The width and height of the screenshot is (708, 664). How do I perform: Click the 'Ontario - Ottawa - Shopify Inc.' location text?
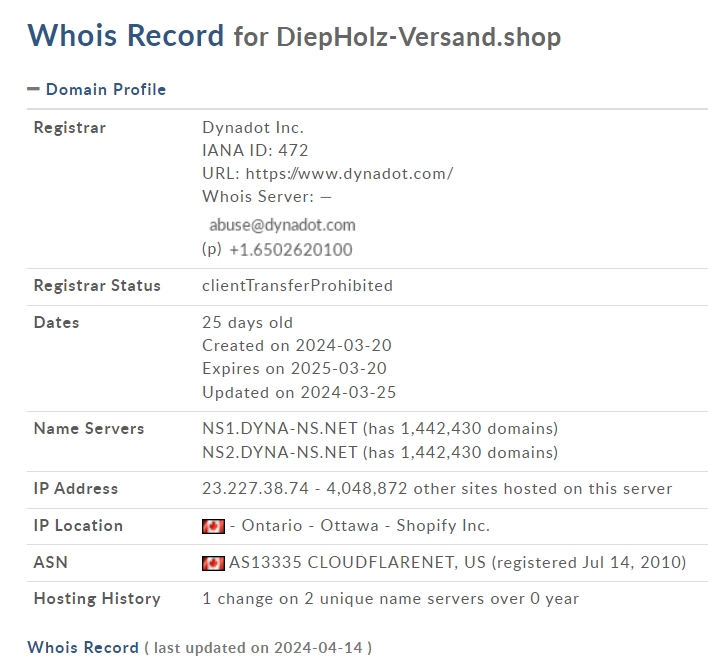[366, 526]
